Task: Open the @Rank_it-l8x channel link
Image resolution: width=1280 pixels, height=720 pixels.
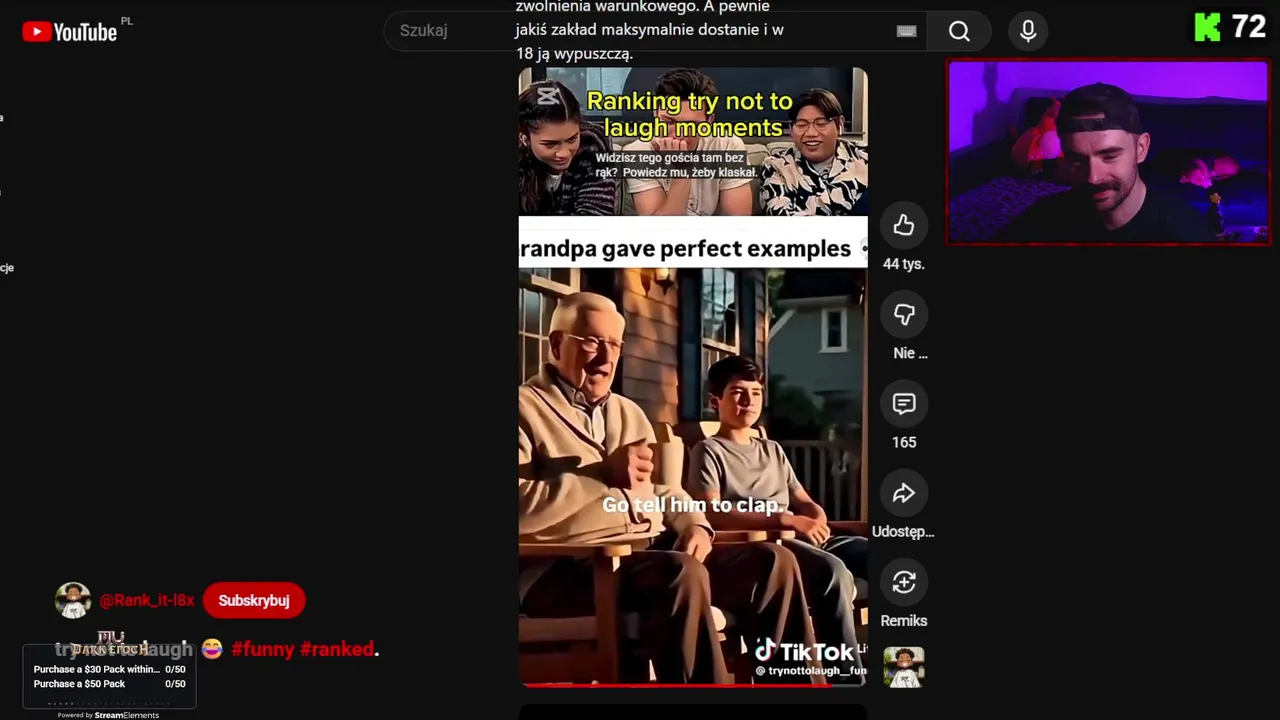Action: 147,600
